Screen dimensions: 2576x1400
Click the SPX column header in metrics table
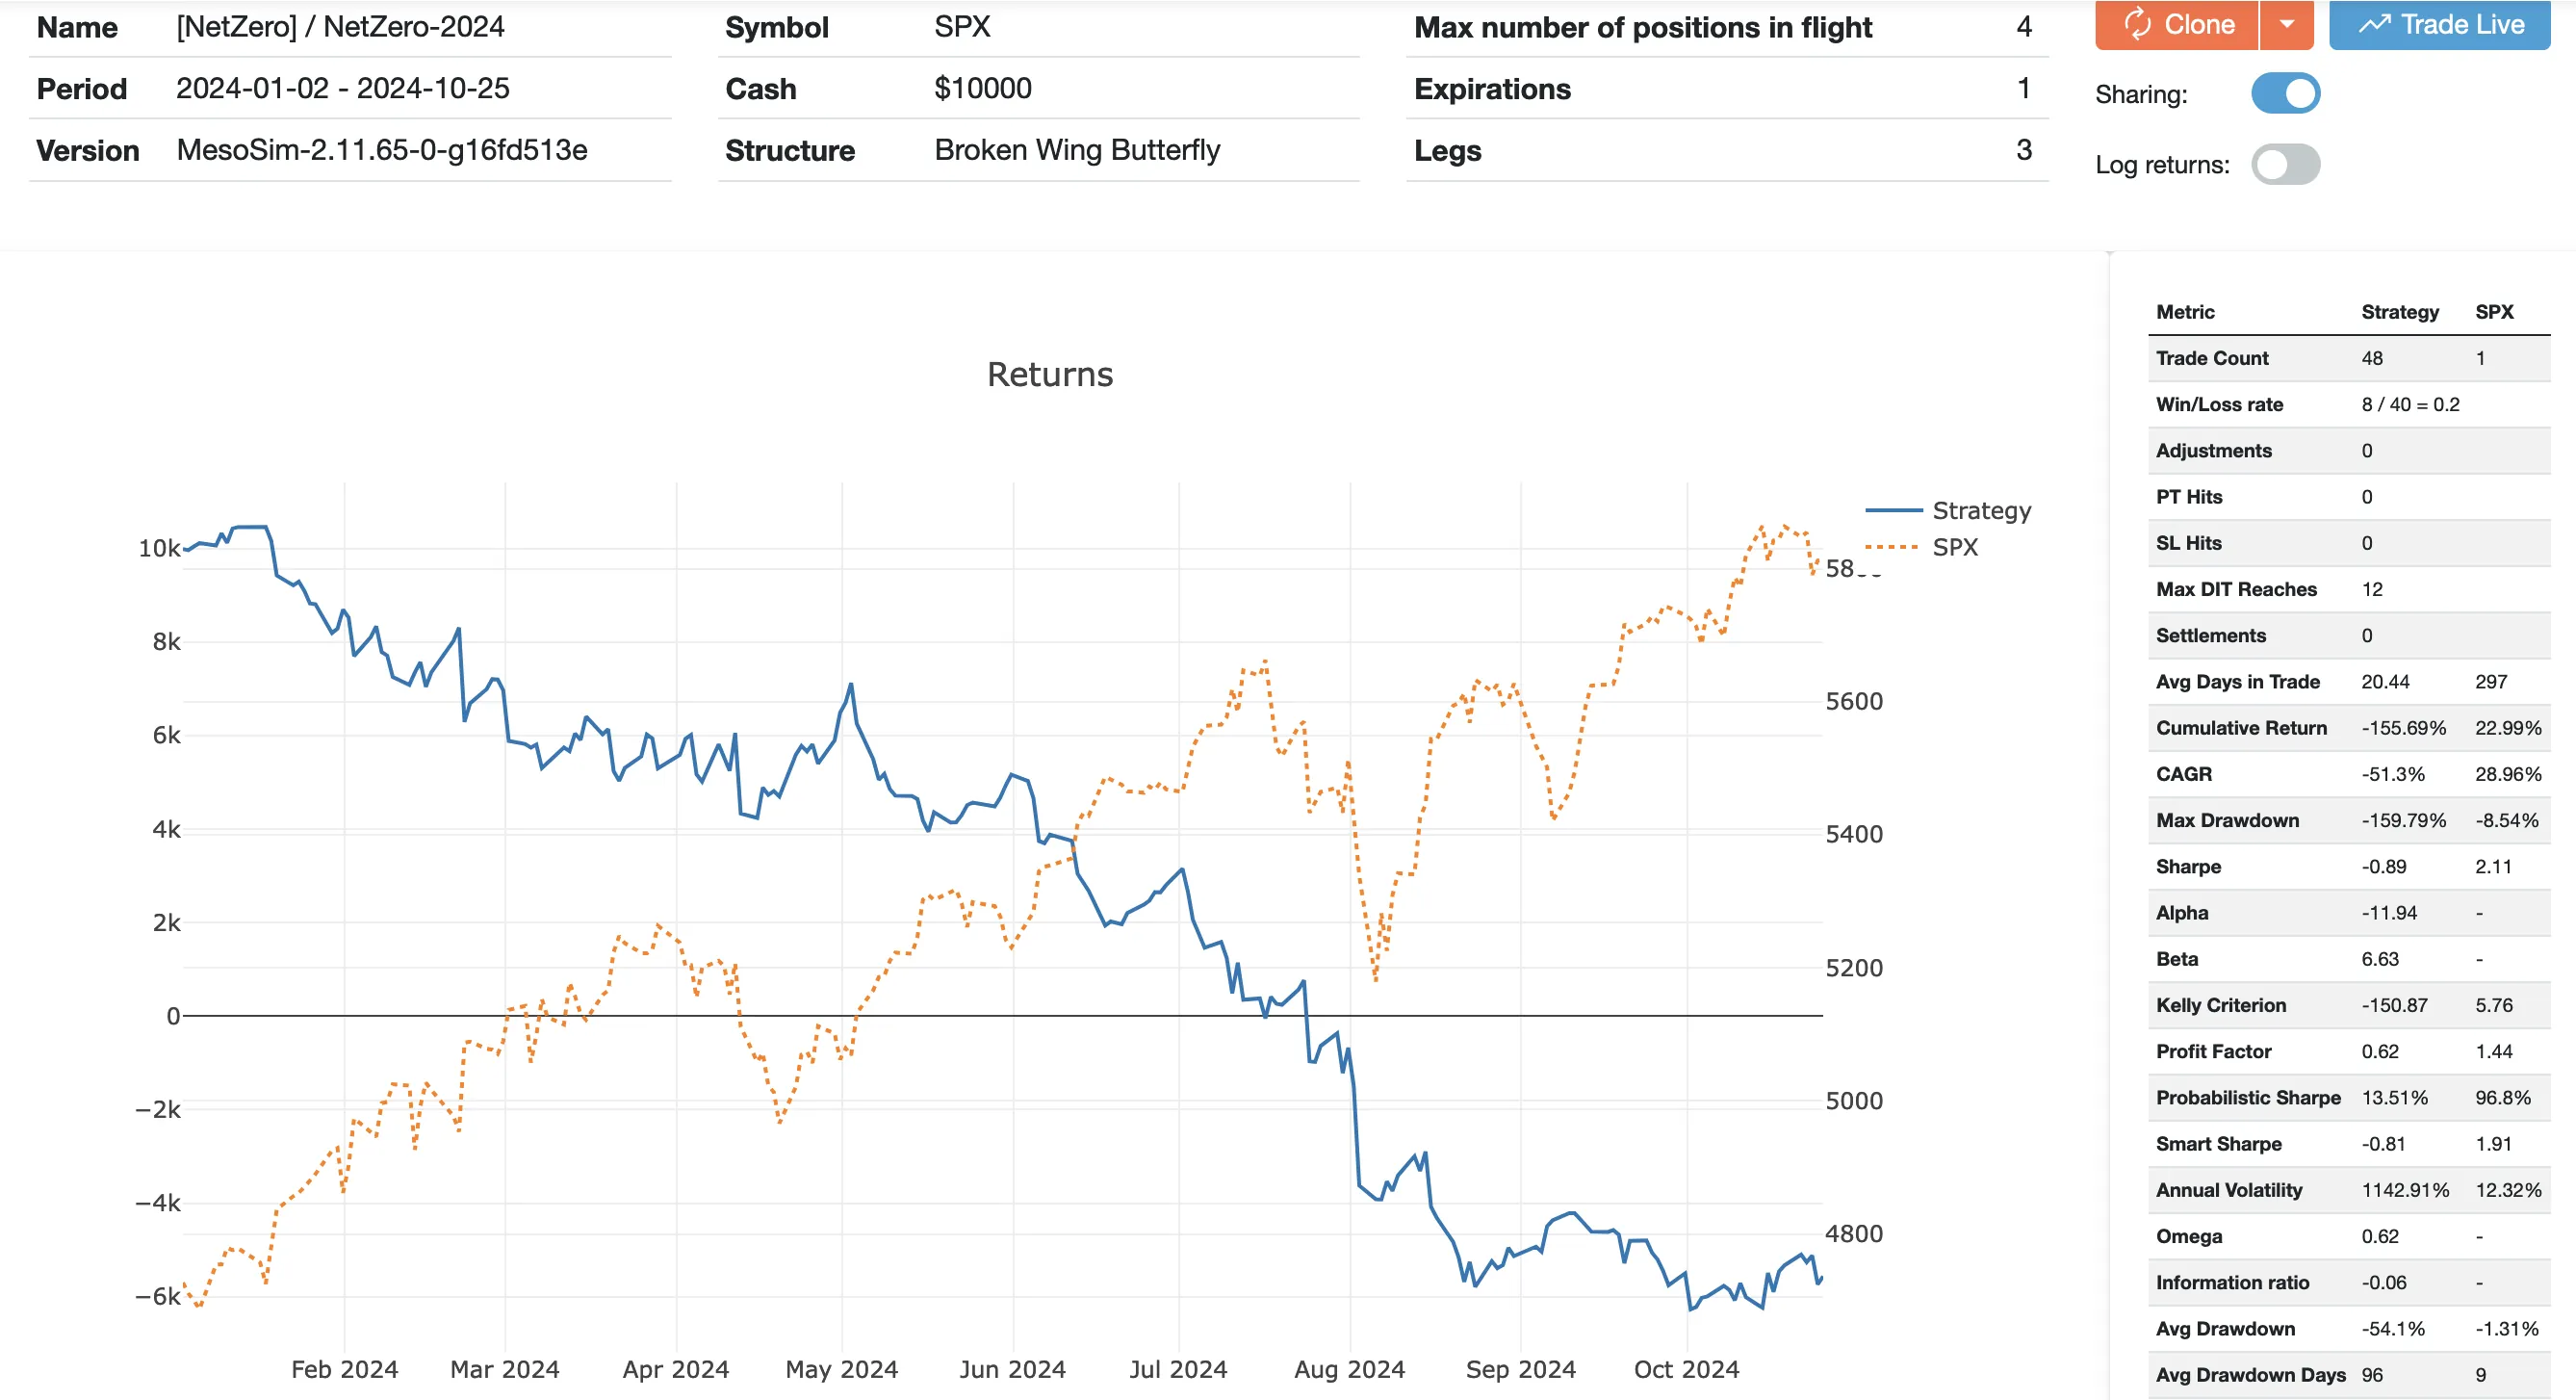2493,312
